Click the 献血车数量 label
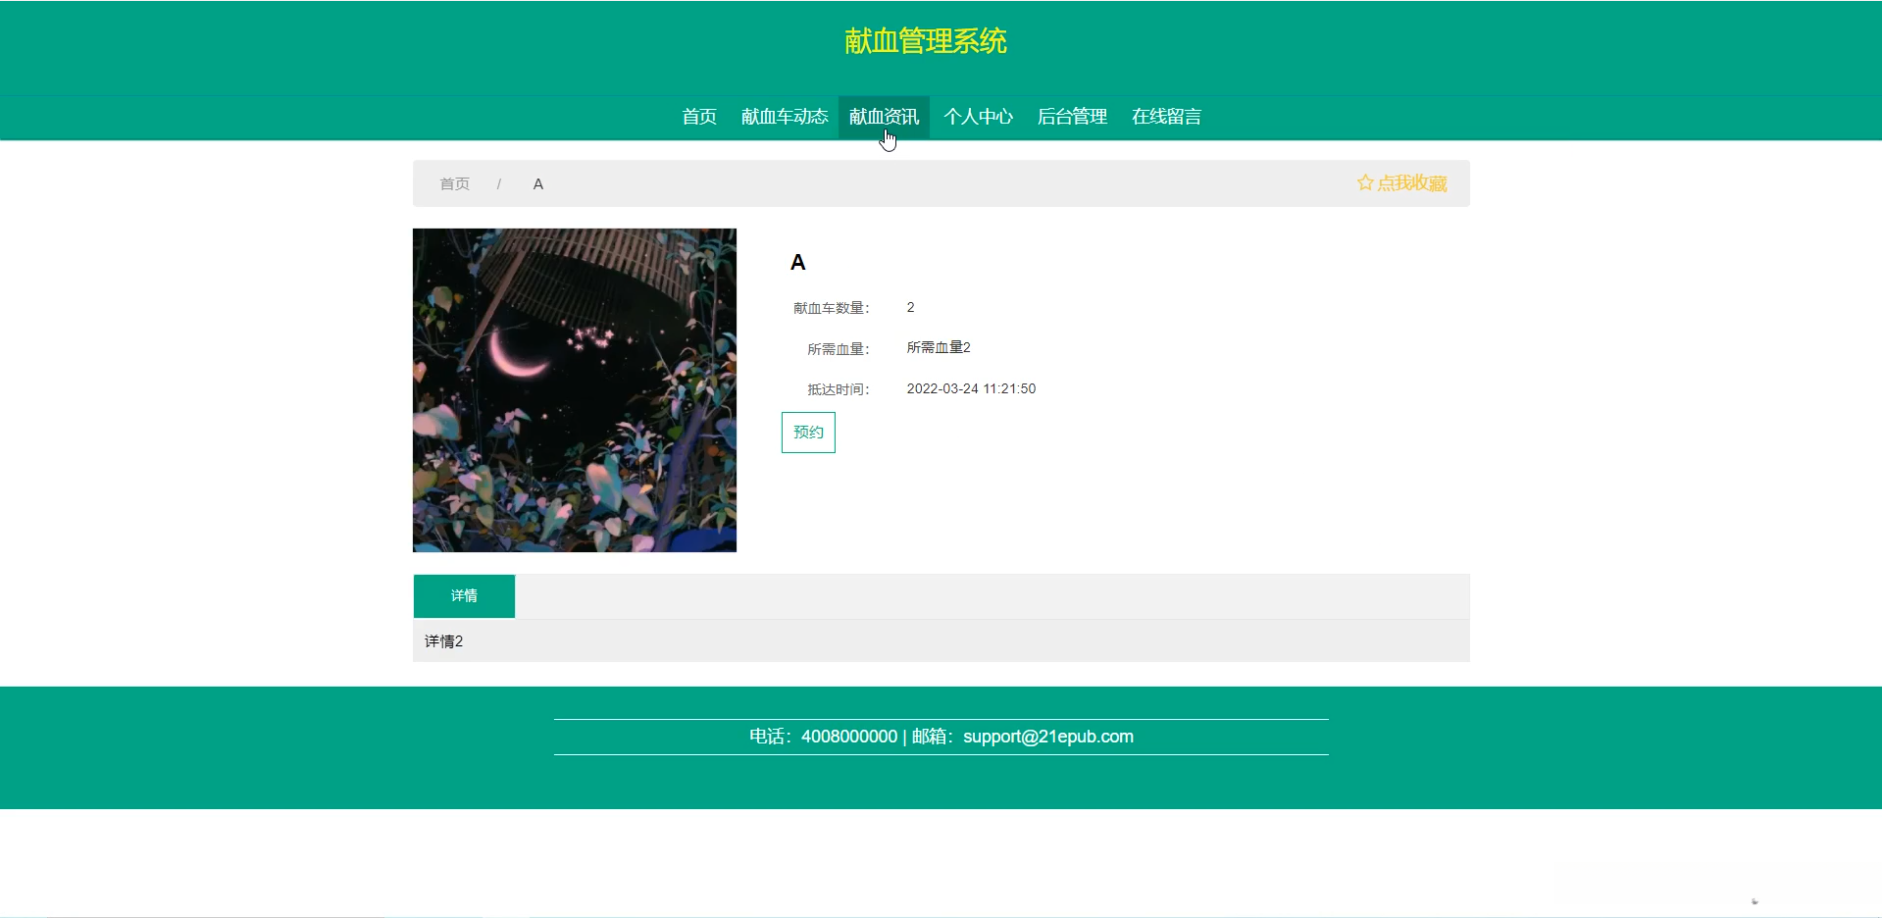 pyautogui.click(x=831, y=308)
